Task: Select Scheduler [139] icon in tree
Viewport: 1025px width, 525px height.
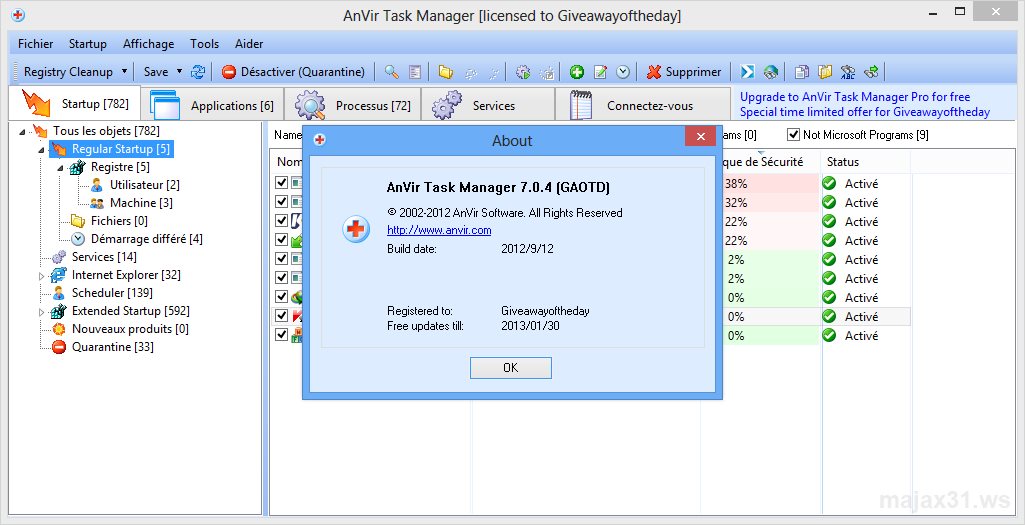Action: click(59, 293)
